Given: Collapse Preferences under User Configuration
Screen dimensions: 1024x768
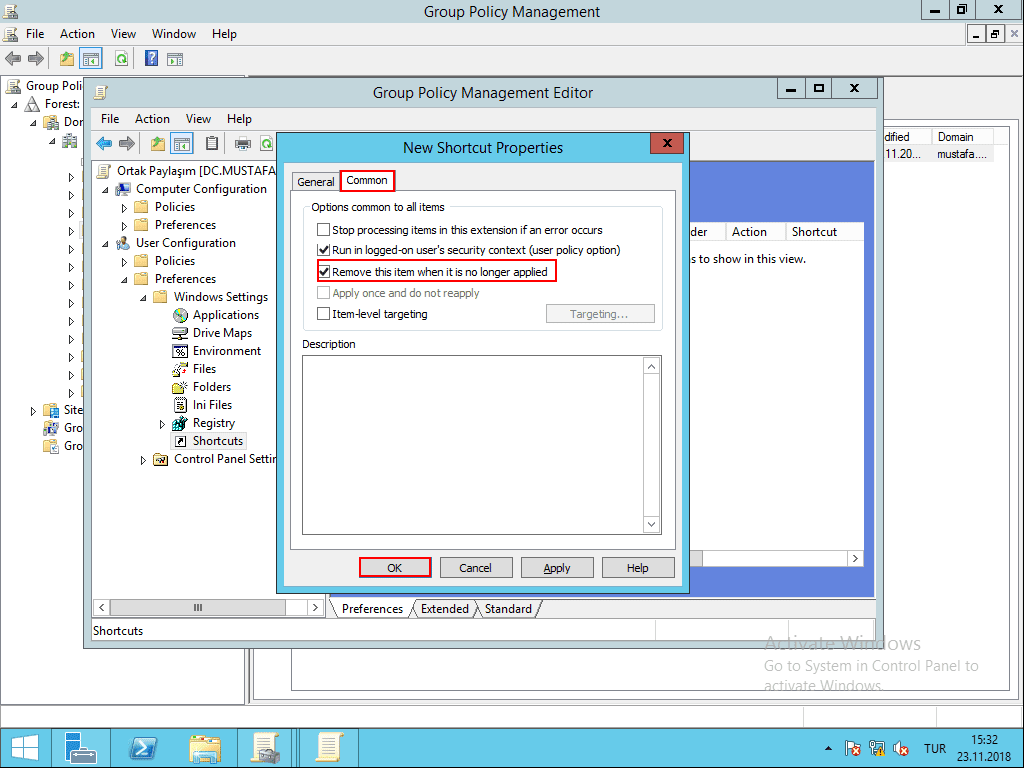Looking at the screenshot, I should click(124, 280).
